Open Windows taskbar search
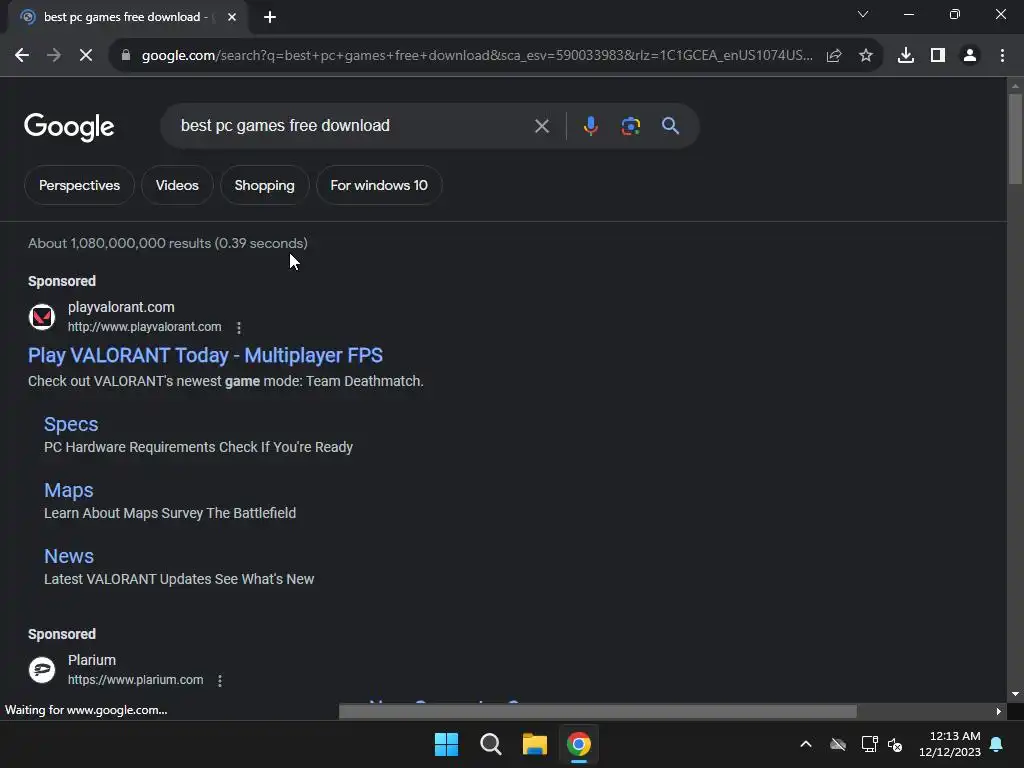1024x768 pixels. (490, 744)
